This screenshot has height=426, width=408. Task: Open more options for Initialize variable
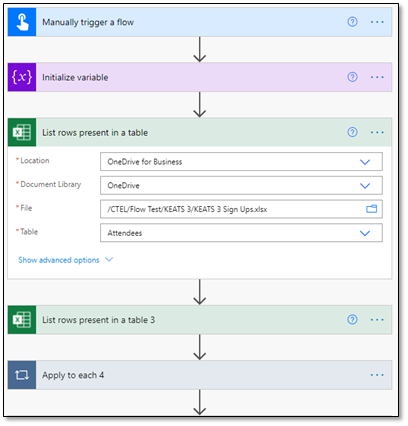[x=377, y=77]
